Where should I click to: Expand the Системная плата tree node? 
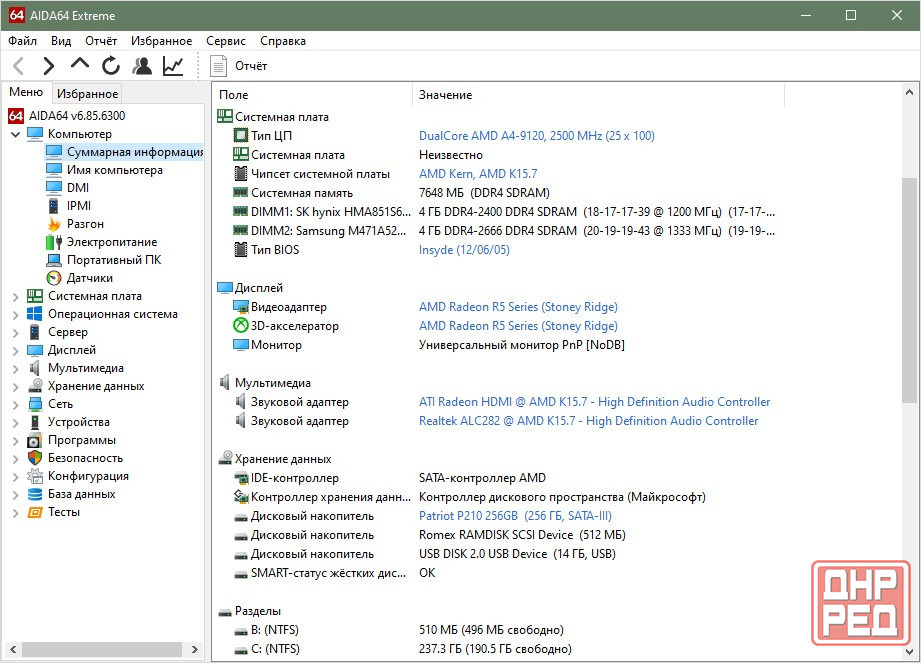coord(15,296)
